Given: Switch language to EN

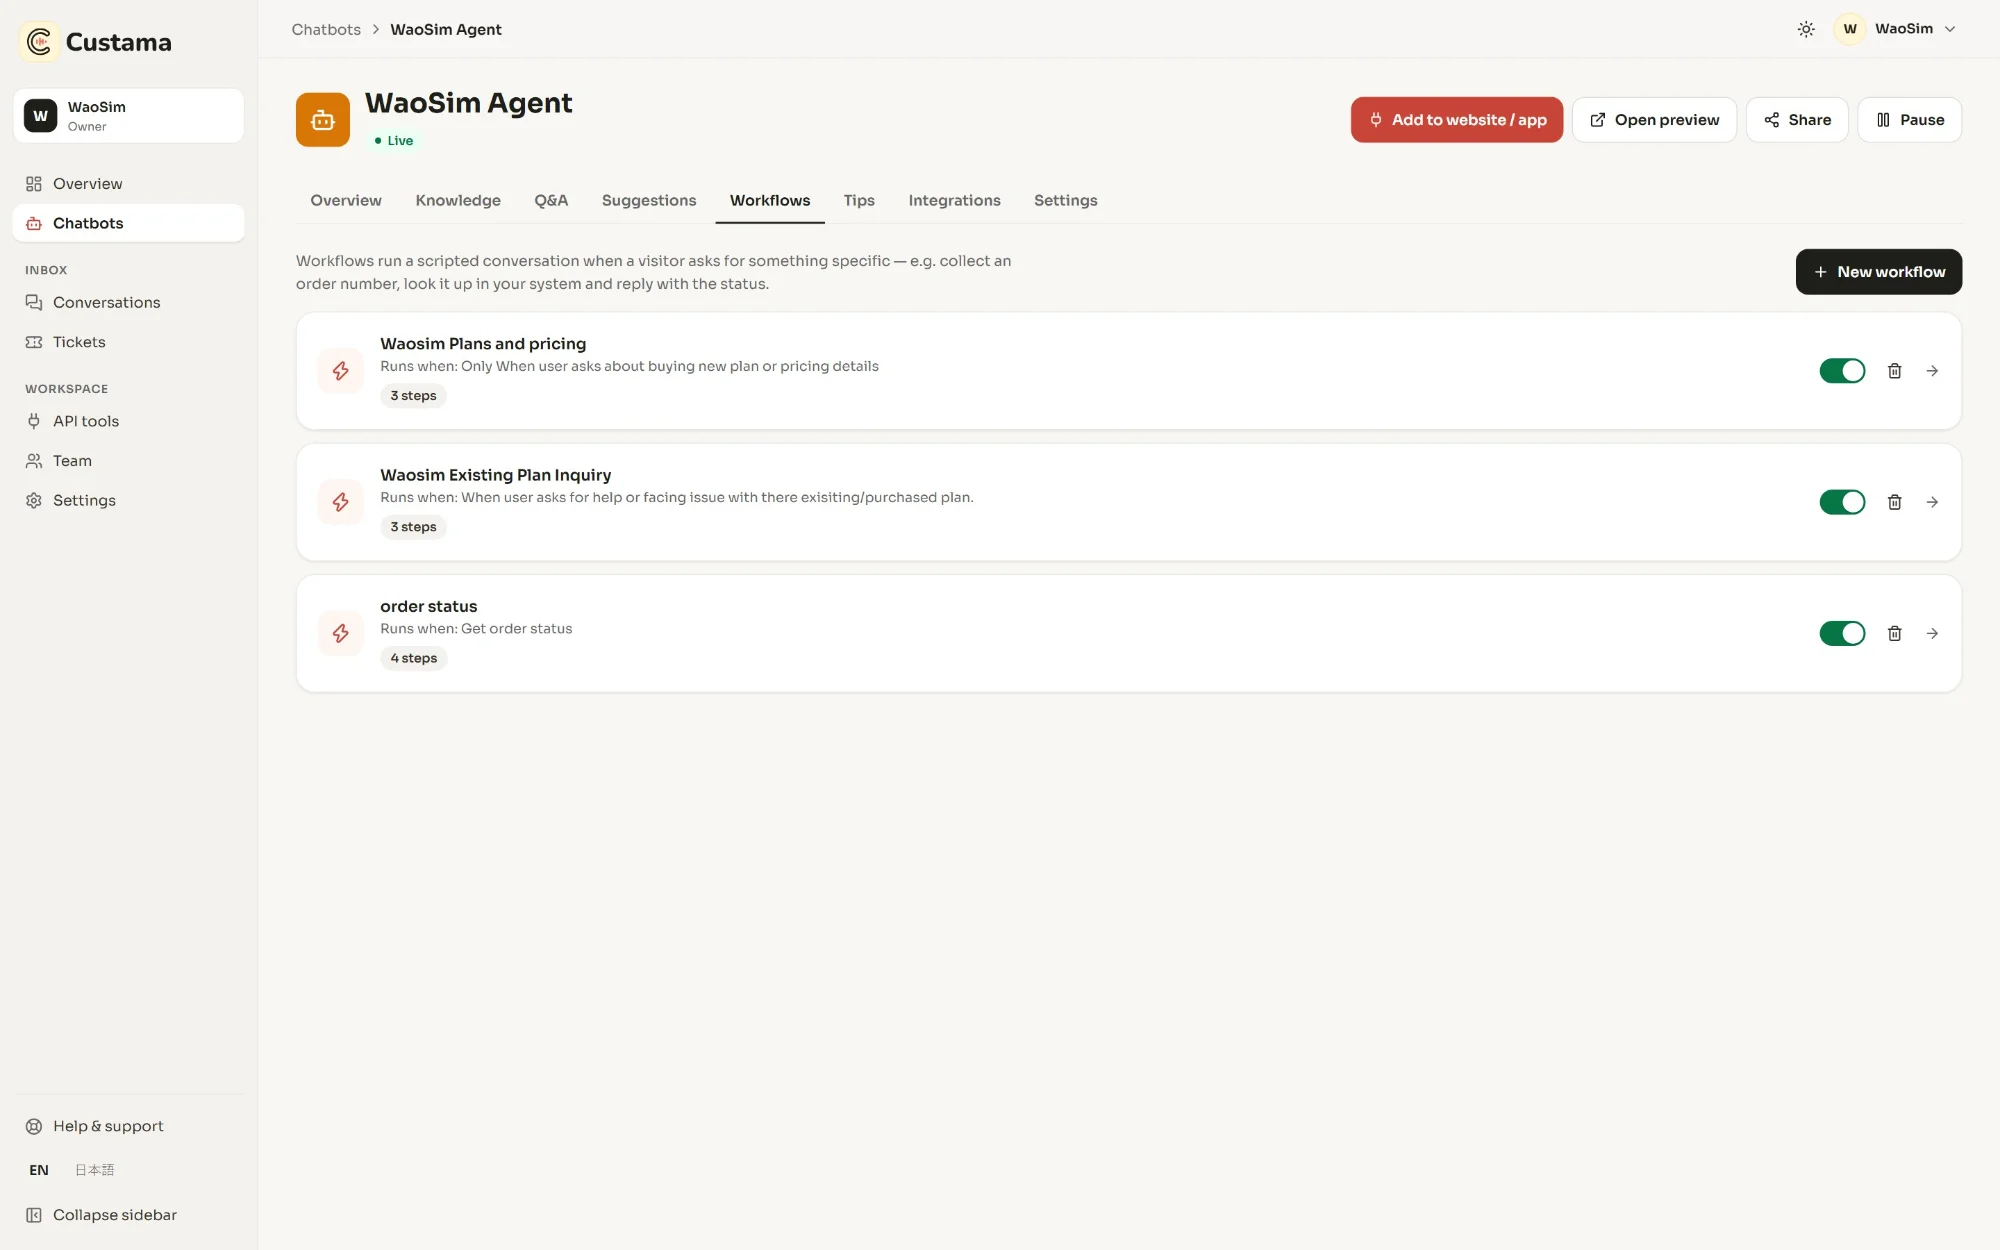Looking at the screenshot, I should 39,1170.
